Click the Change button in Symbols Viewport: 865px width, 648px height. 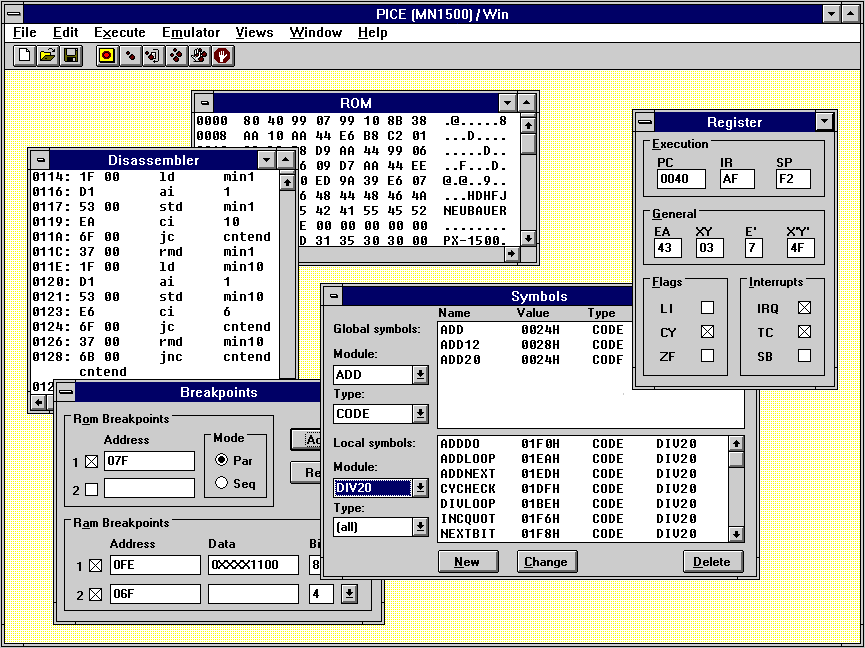point(545,562)
